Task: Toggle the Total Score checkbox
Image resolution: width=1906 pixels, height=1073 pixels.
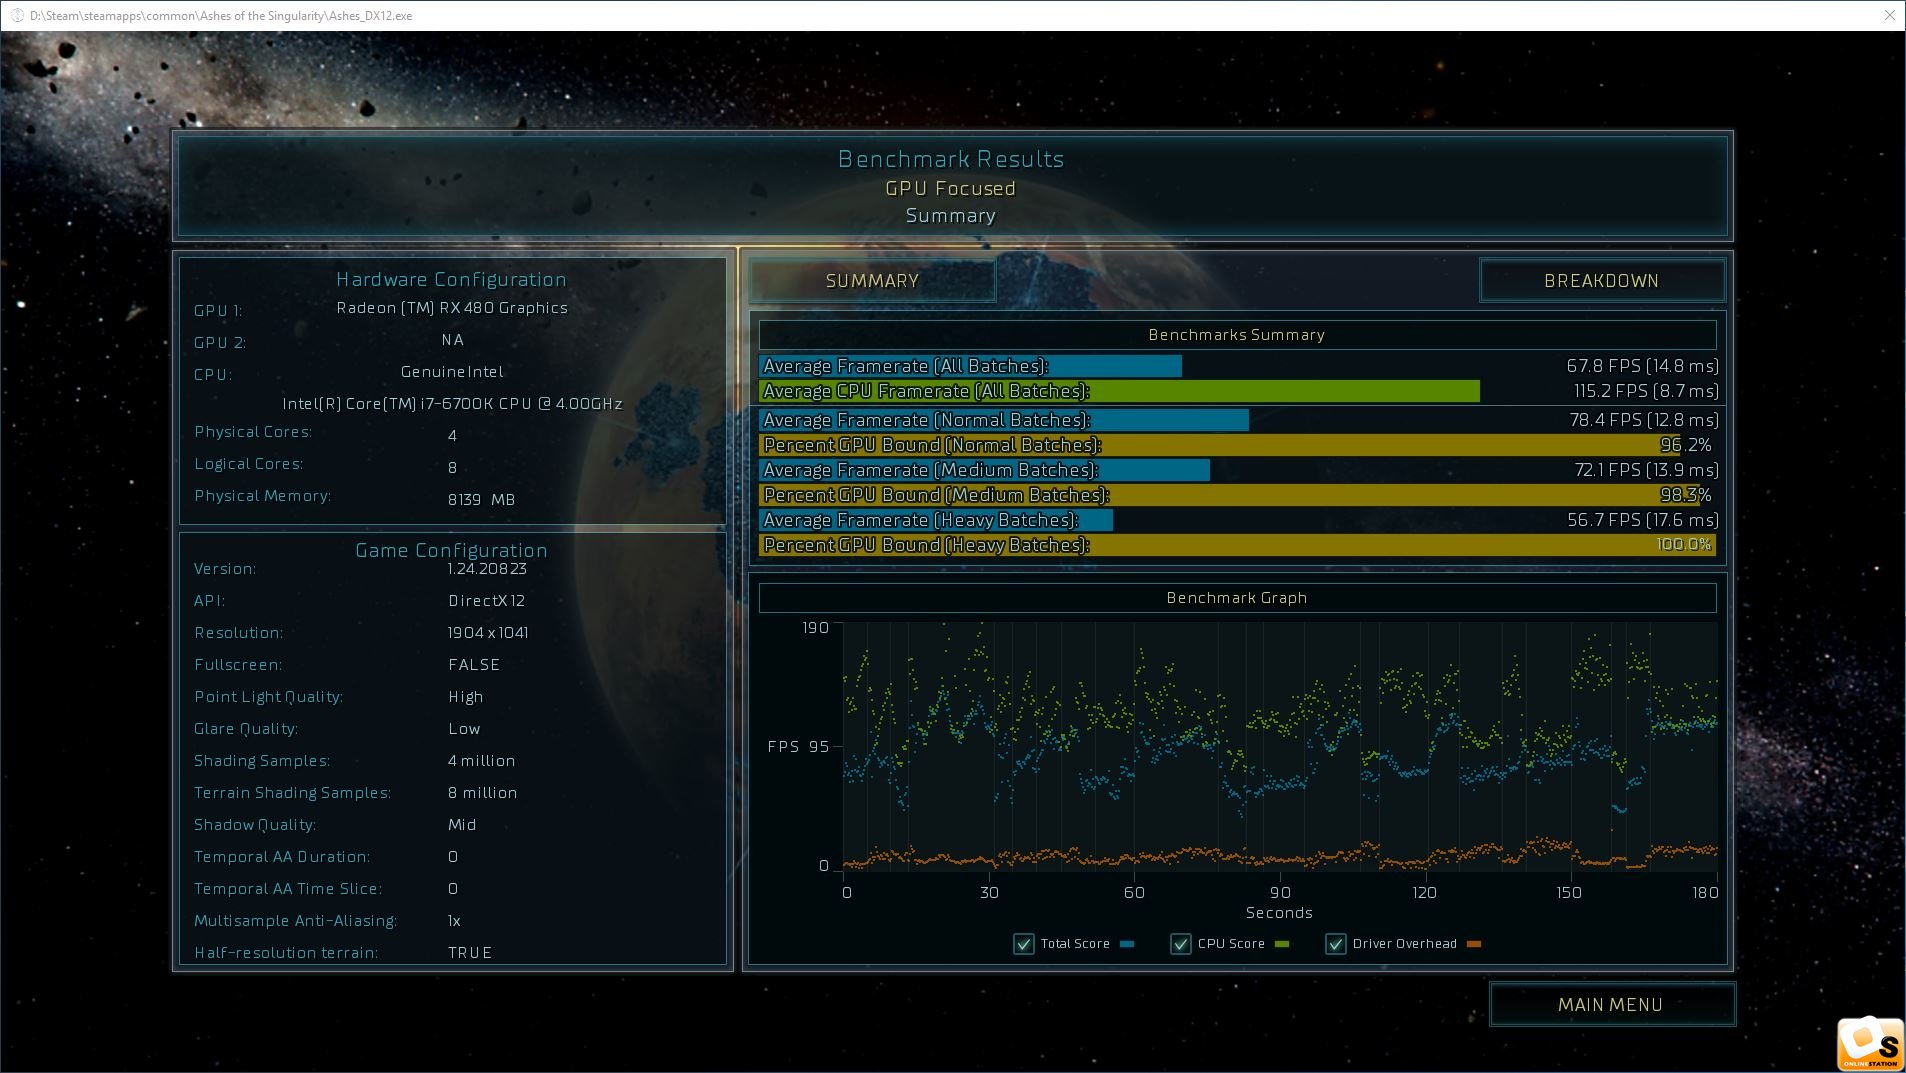Action: [1024, 944]
